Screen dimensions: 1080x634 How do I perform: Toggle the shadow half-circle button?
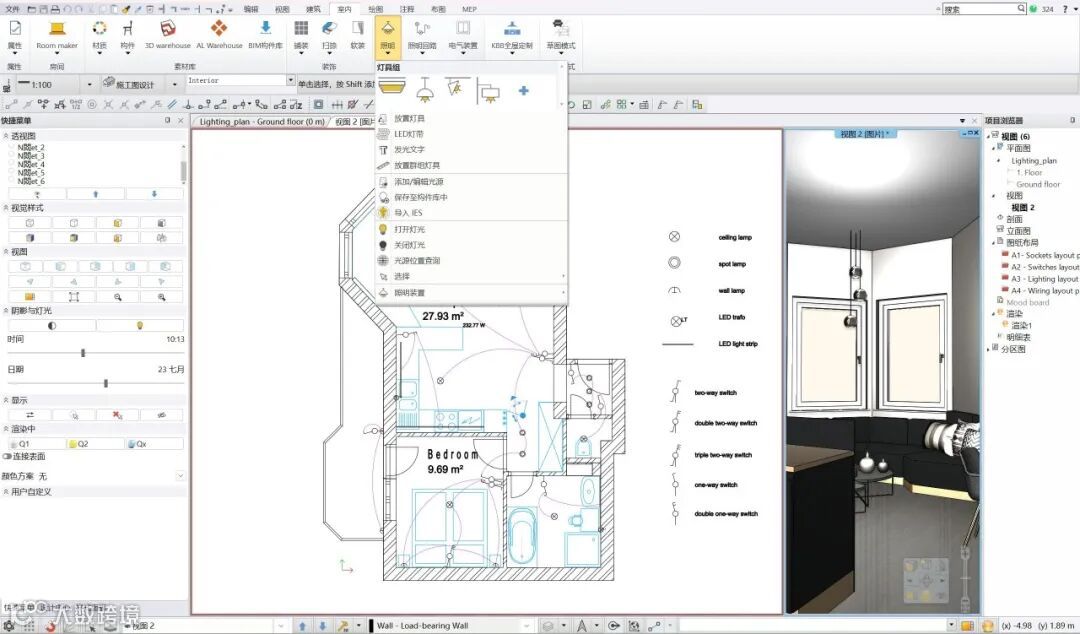coord(52,325)
